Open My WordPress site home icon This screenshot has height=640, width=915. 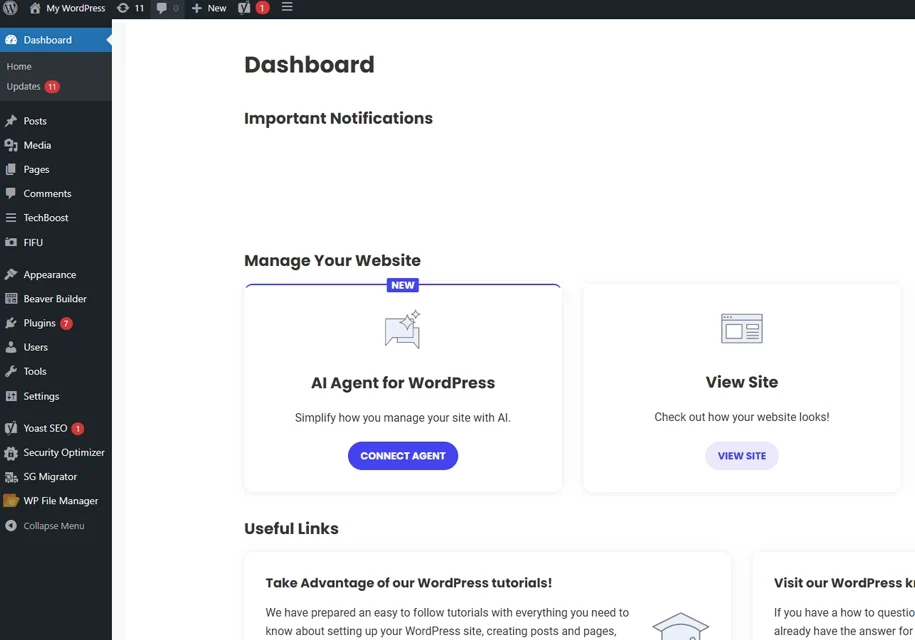coord(35,8)
